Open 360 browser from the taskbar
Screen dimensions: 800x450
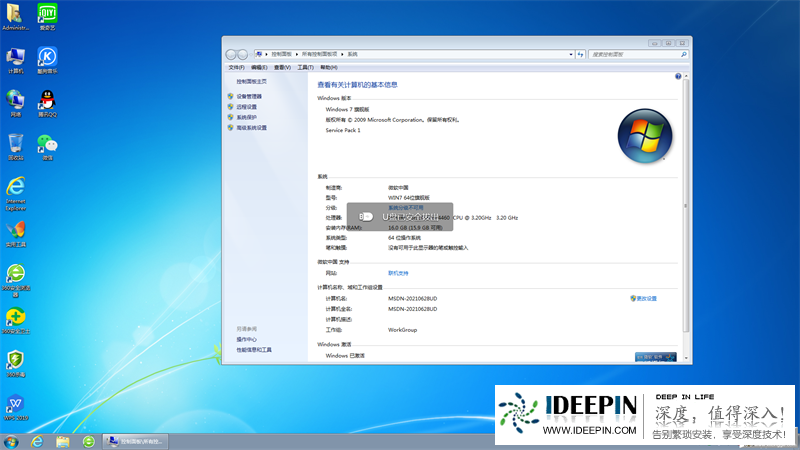click(89, 441)
